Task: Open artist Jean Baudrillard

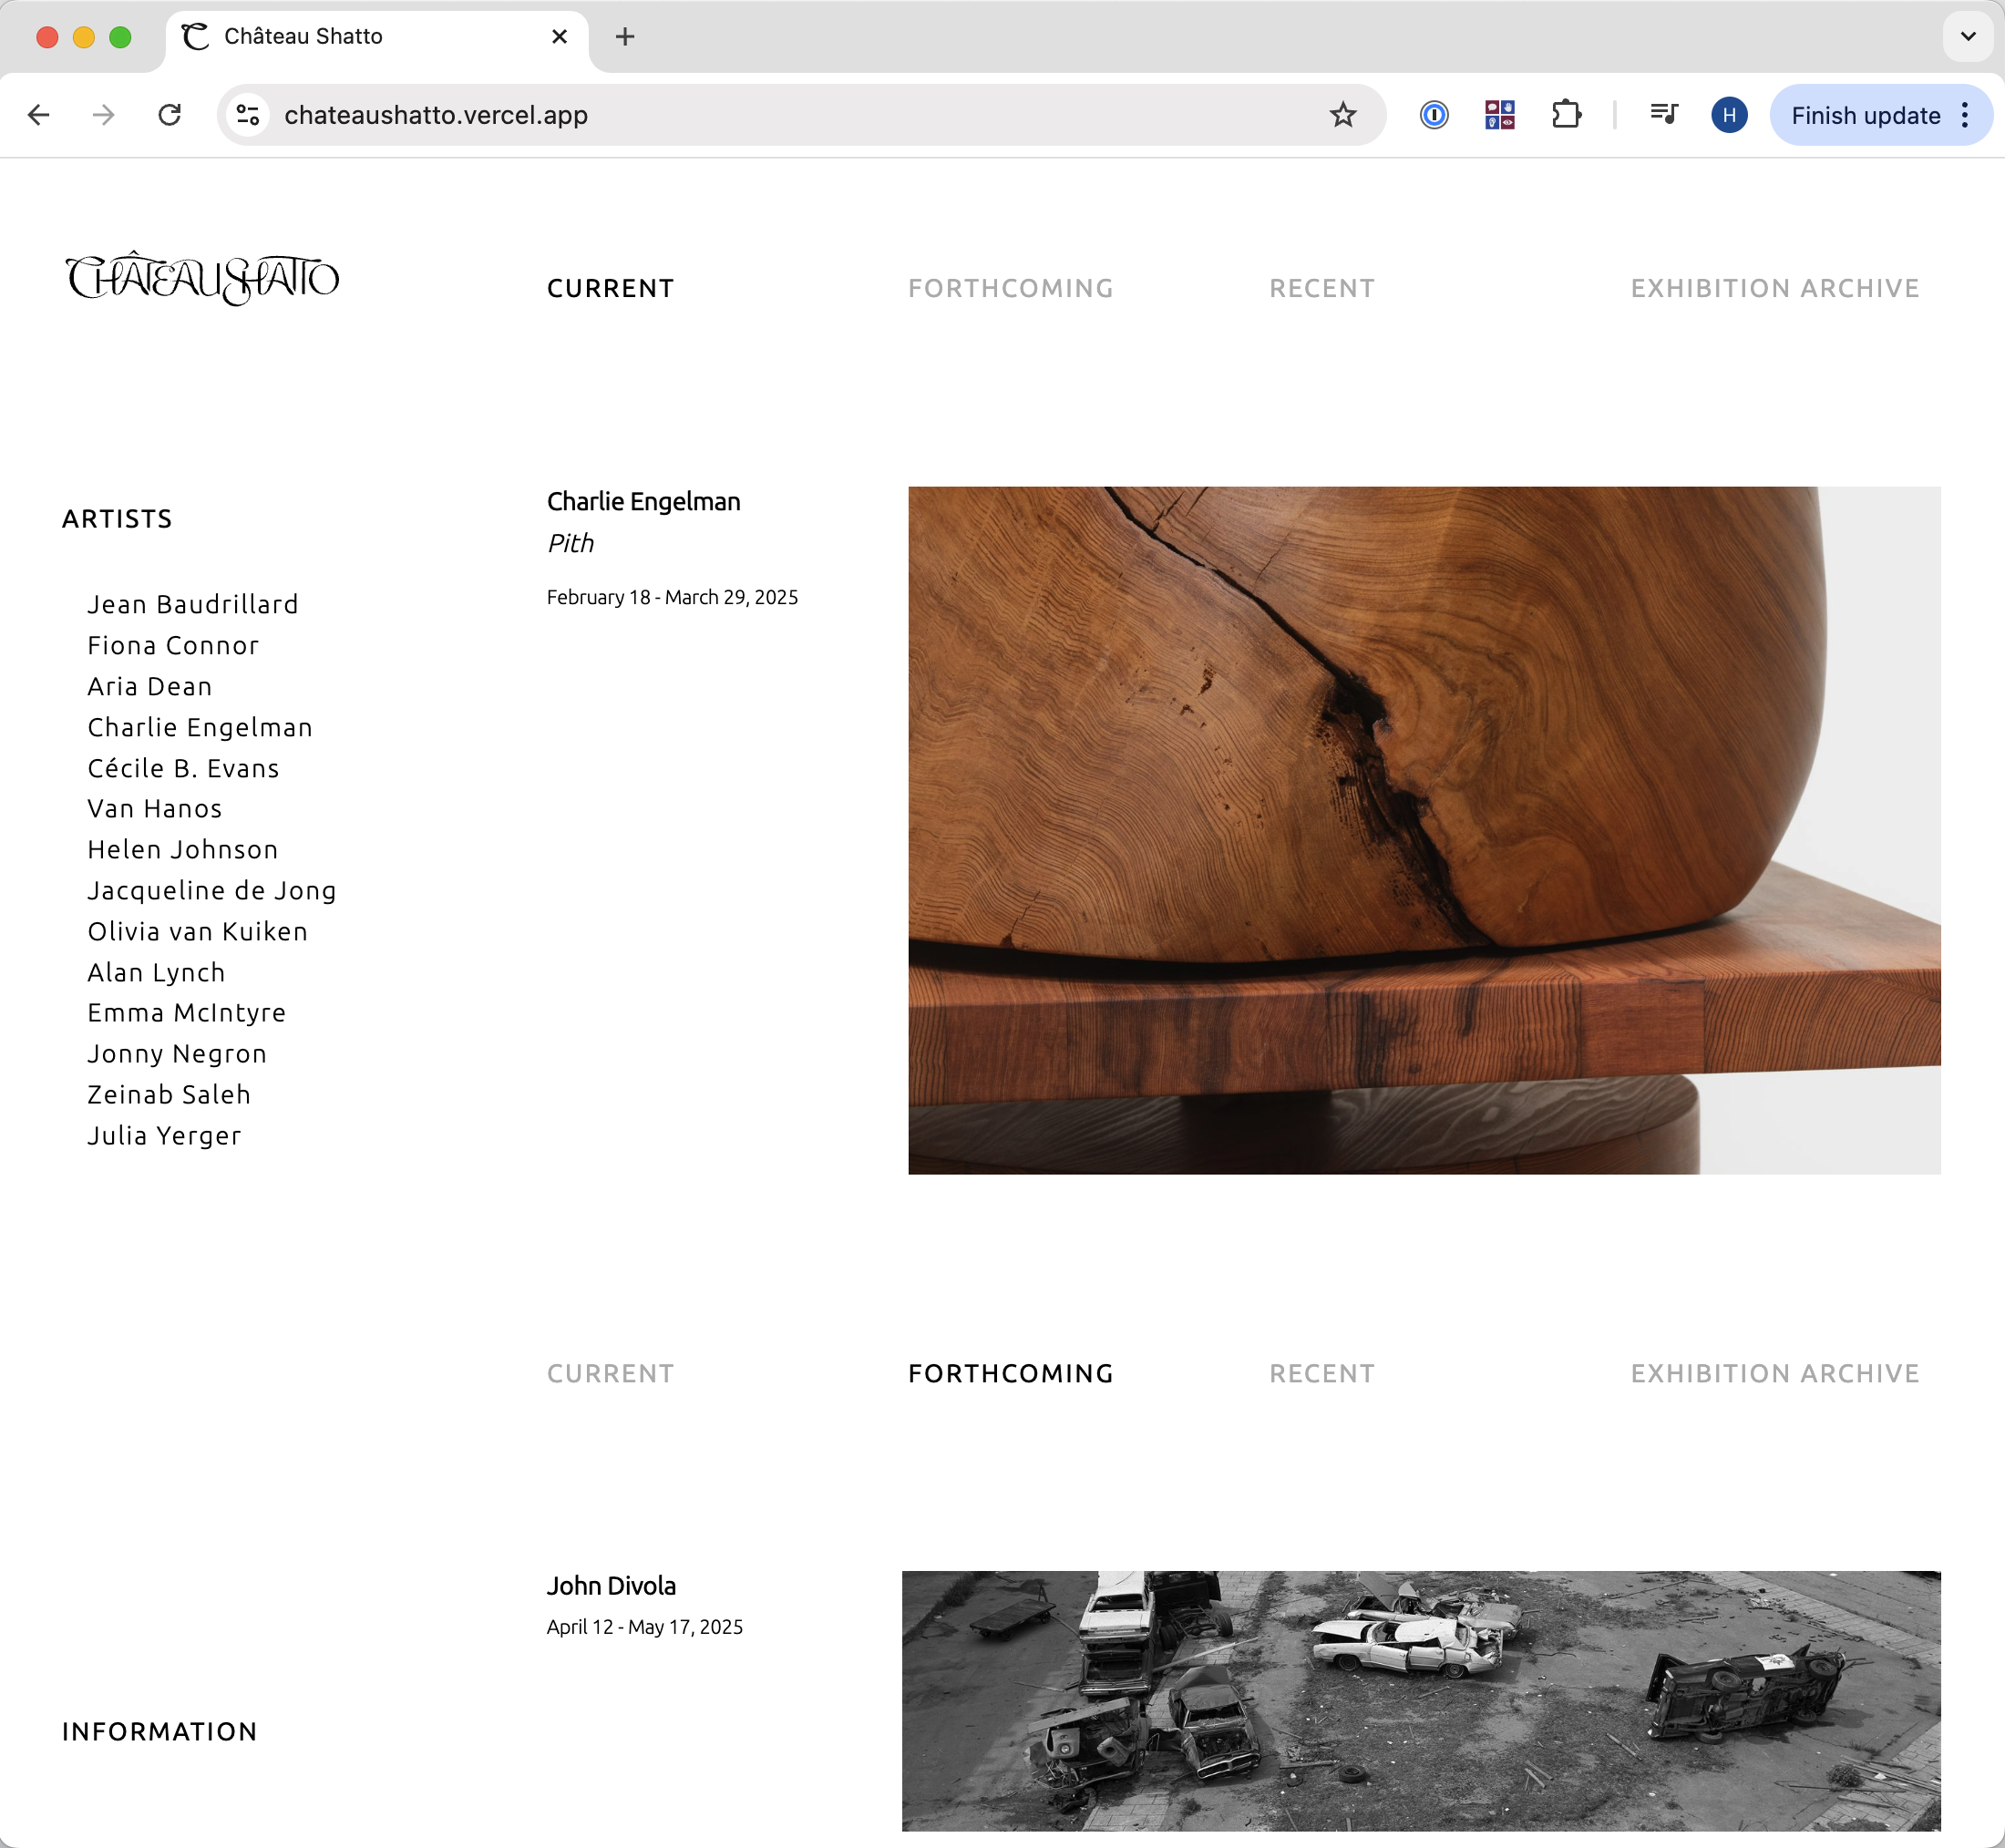Action: pos(193,604)
